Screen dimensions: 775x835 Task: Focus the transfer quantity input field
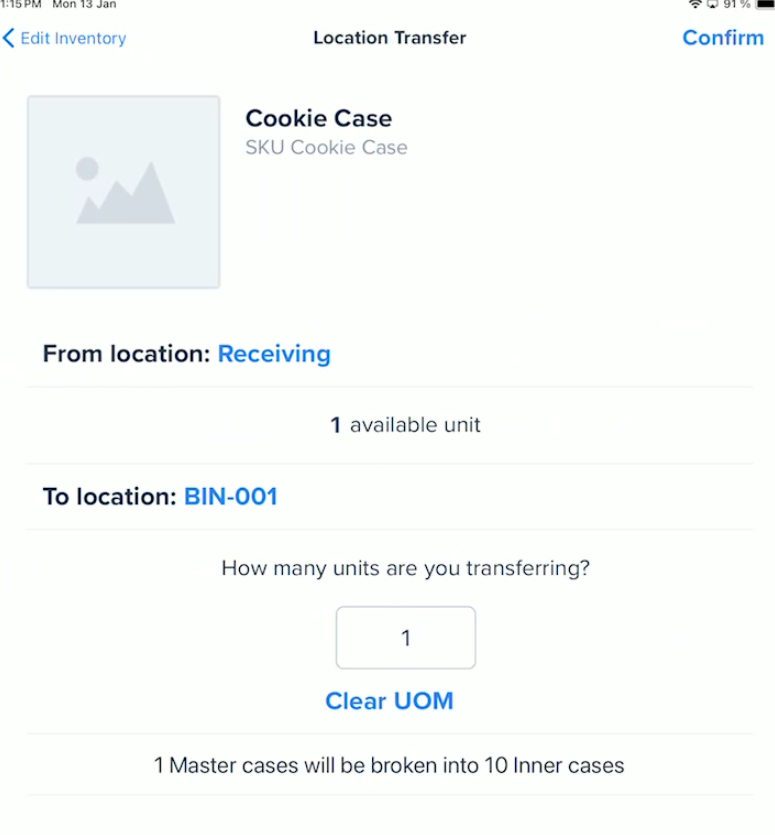(406, 637)
